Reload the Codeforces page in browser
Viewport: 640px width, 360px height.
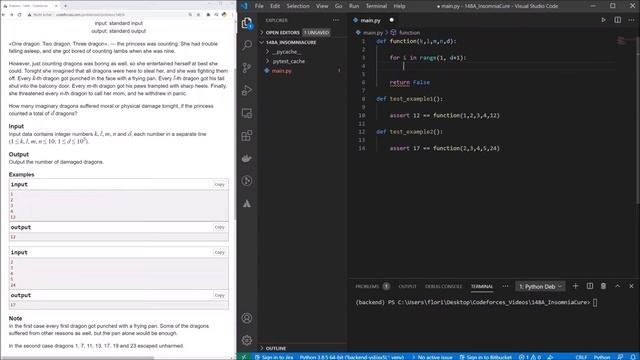pos(19,15)
